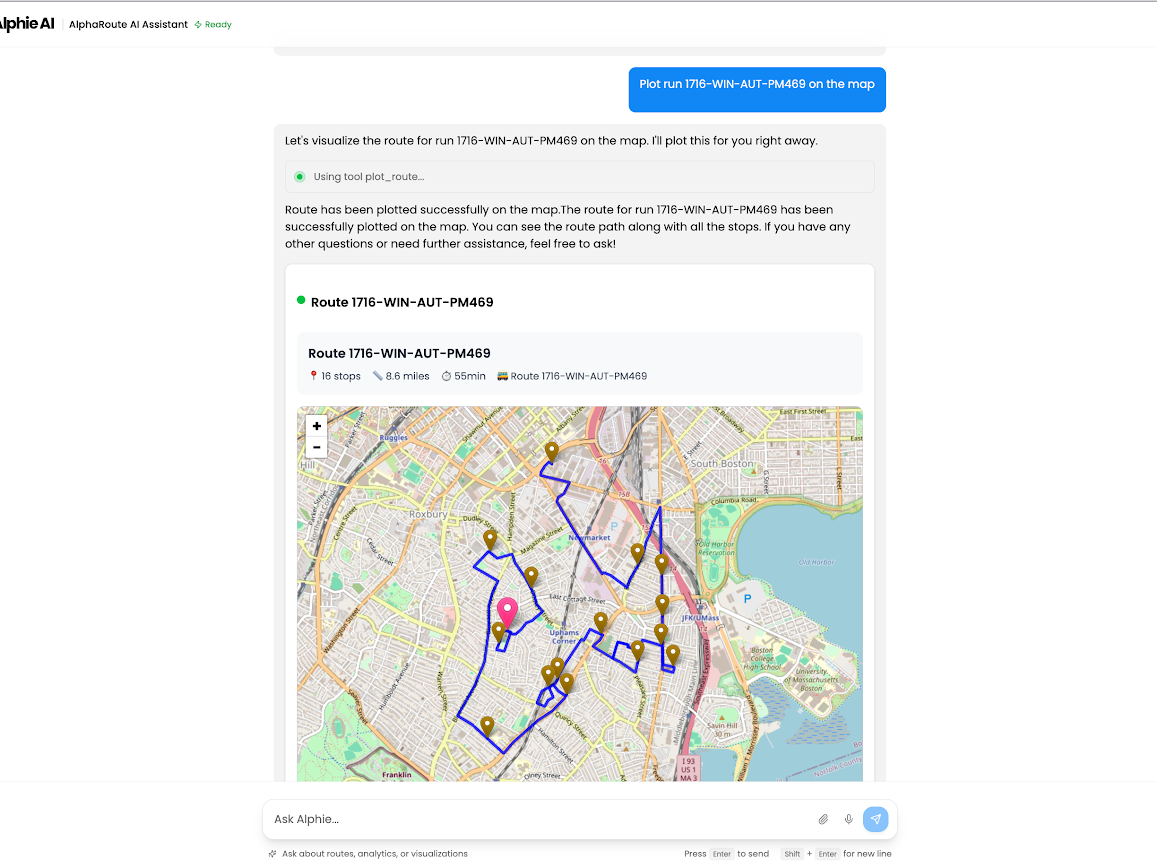The width and height of the screenshot is (1157, 868).
Task: Open the stop marker above Uphams Corner
Action: click(601, 622)
